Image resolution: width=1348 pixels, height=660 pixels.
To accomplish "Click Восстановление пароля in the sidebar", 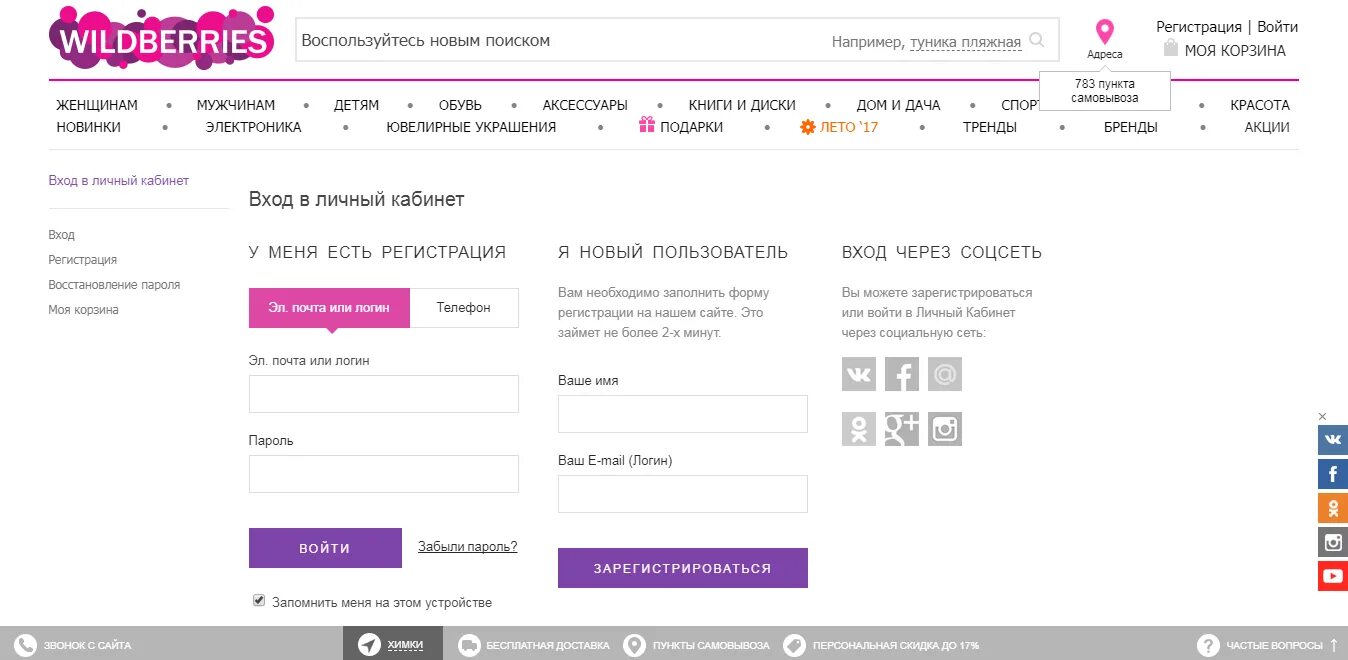I will [x=114, y=285].
